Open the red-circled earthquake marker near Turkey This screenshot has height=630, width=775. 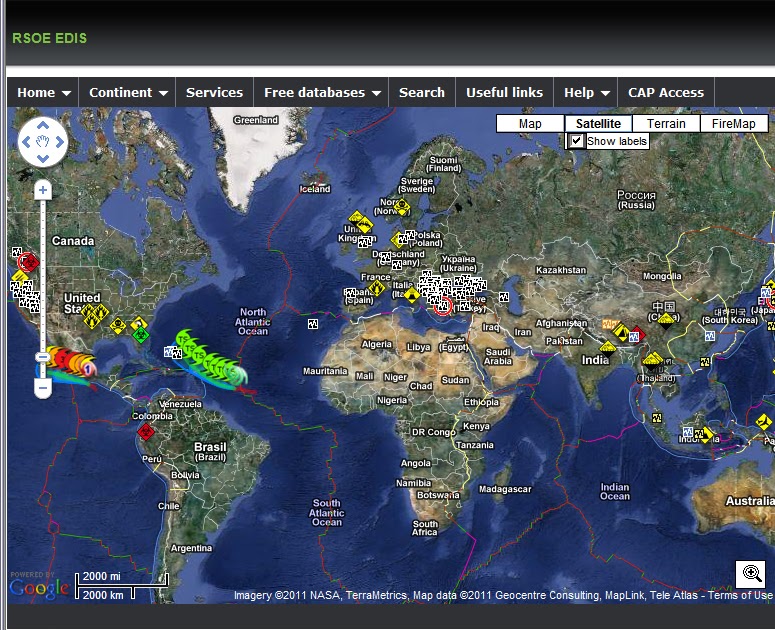tap(443, 306)
